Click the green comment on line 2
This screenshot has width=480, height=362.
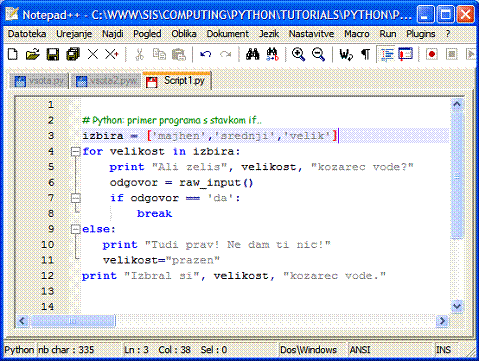click(x=172, y=120)
